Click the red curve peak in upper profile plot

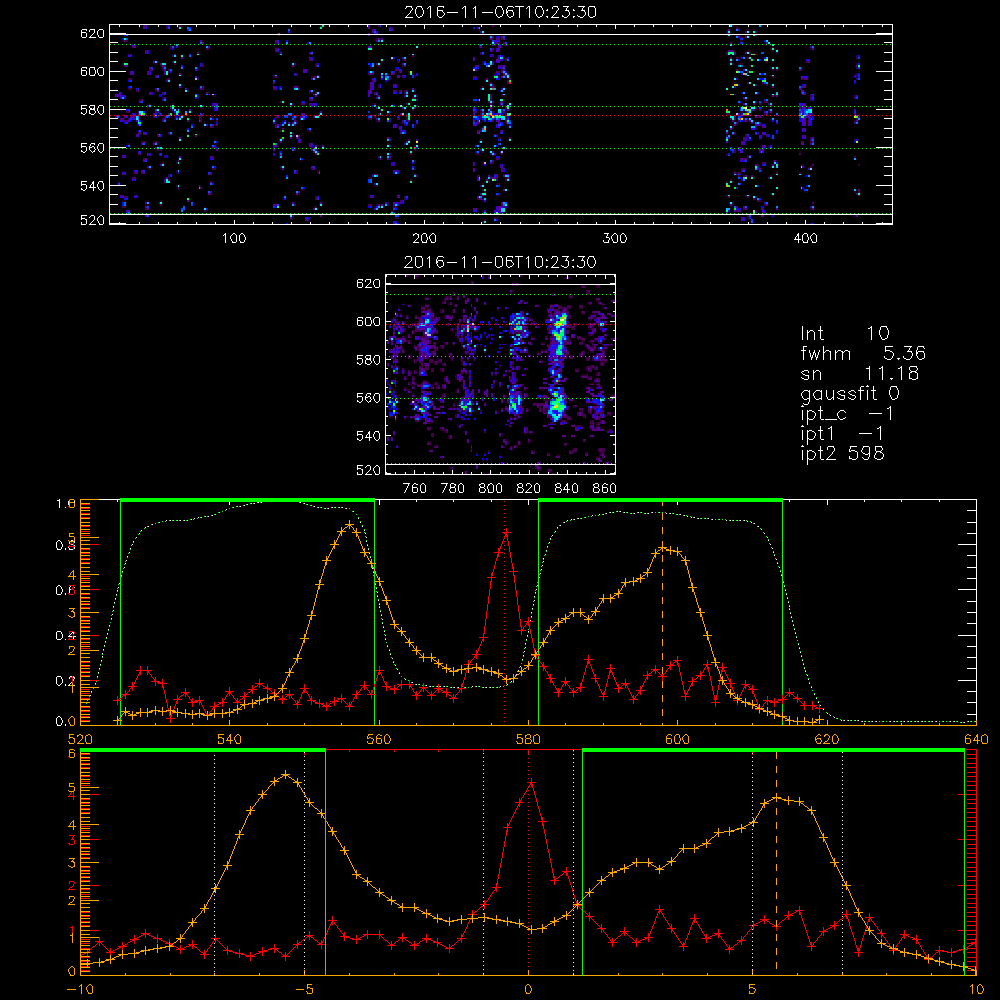coord(506,531)
